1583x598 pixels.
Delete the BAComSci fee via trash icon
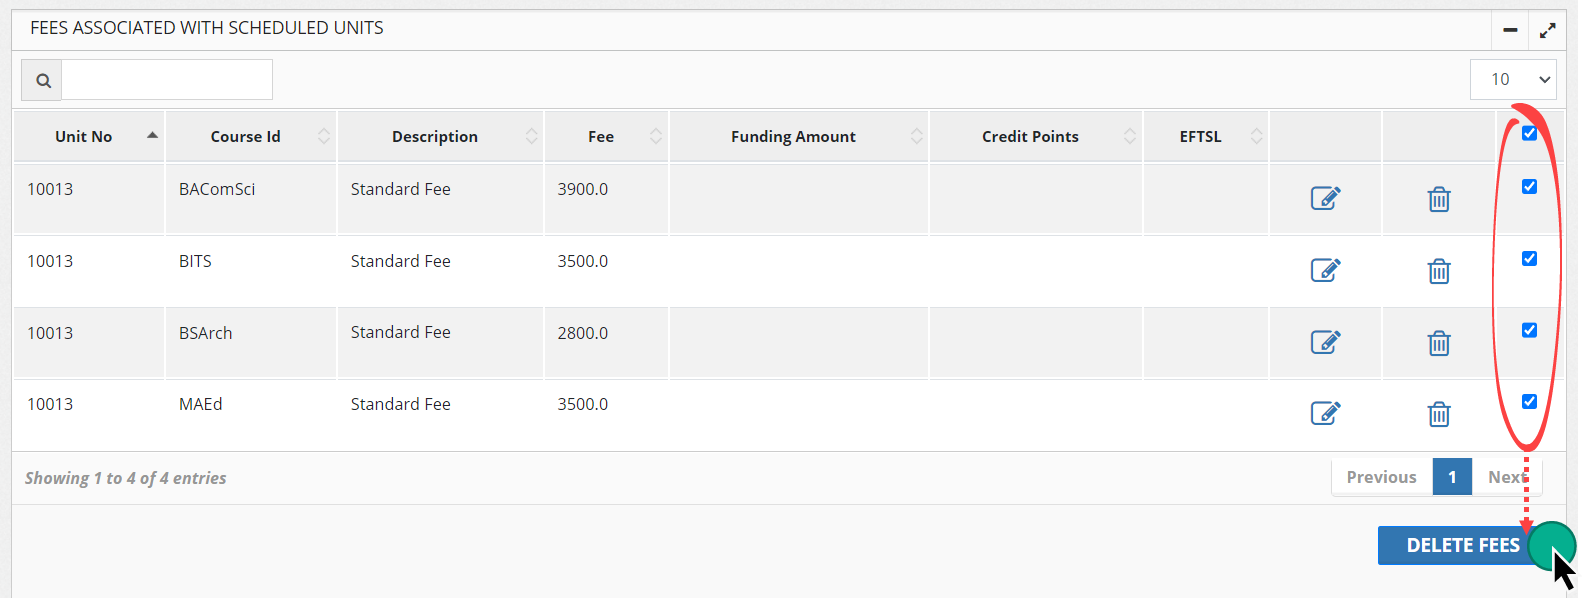point(1438,199)
